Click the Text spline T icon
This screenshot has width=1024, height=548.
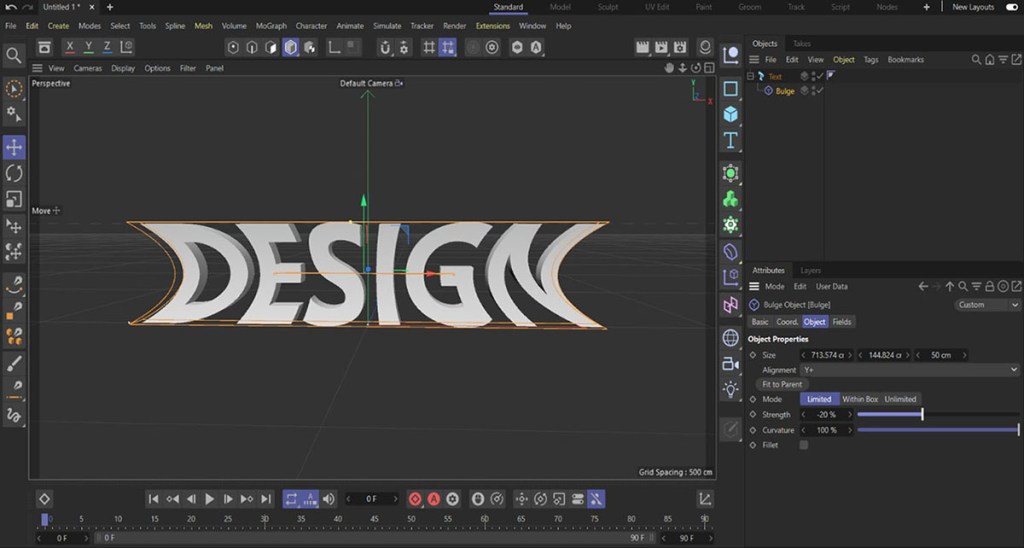tap(731, 140)
